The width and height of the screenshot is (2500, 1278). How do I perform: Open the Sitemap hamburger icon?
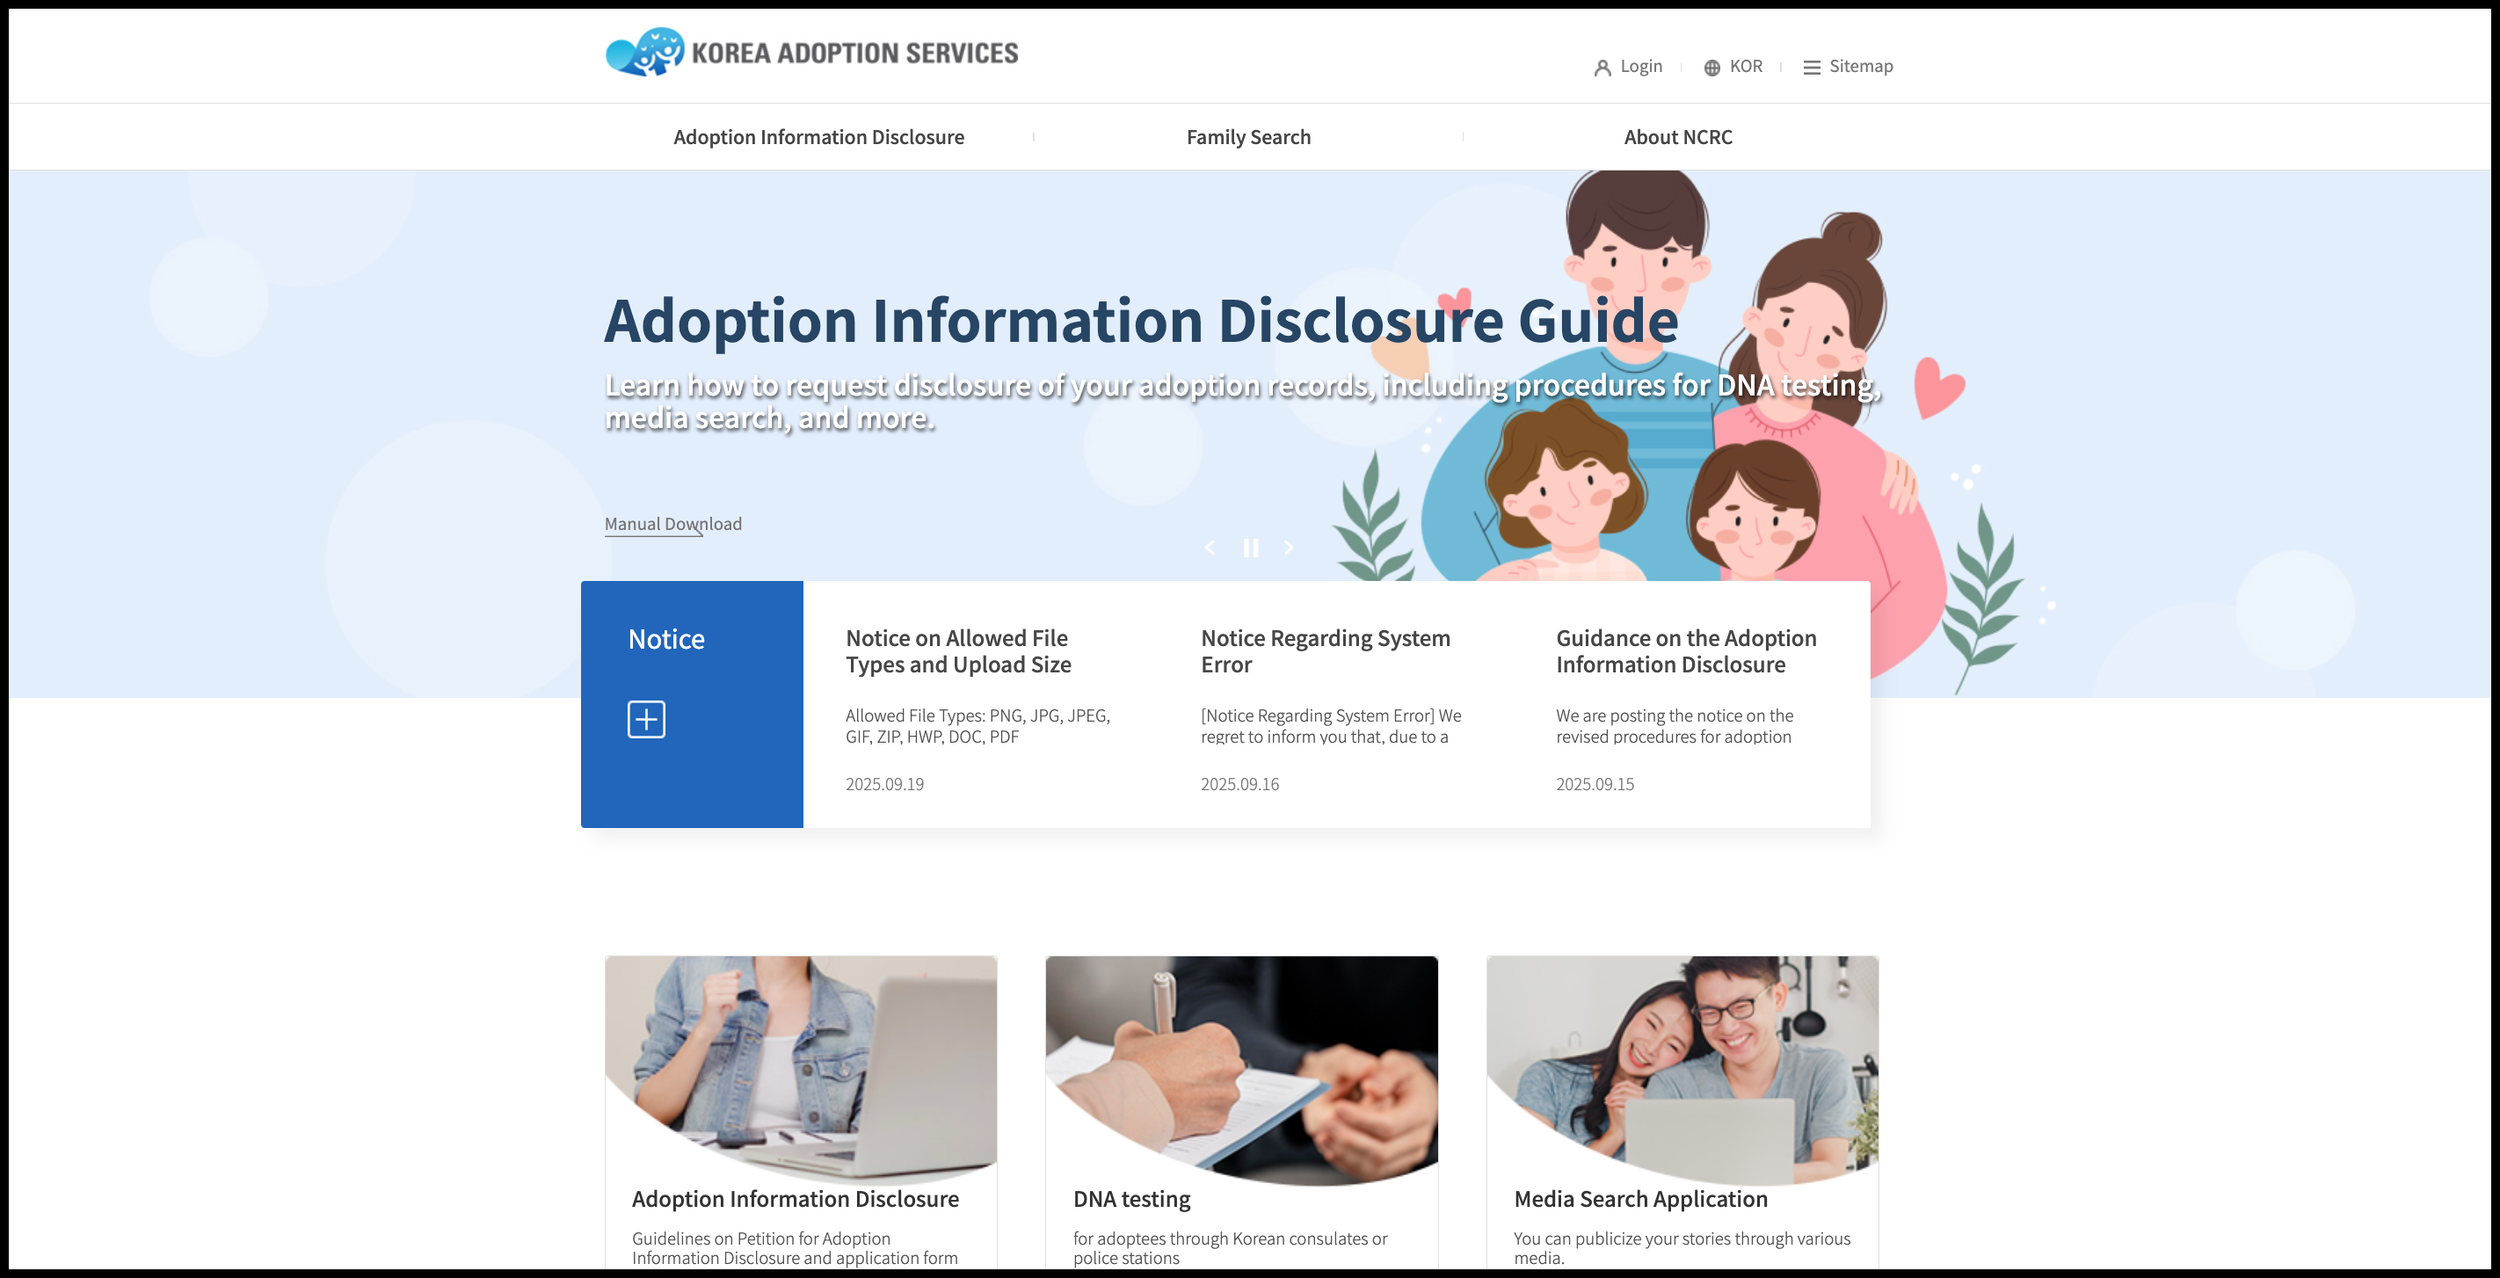coord(1811,67)
